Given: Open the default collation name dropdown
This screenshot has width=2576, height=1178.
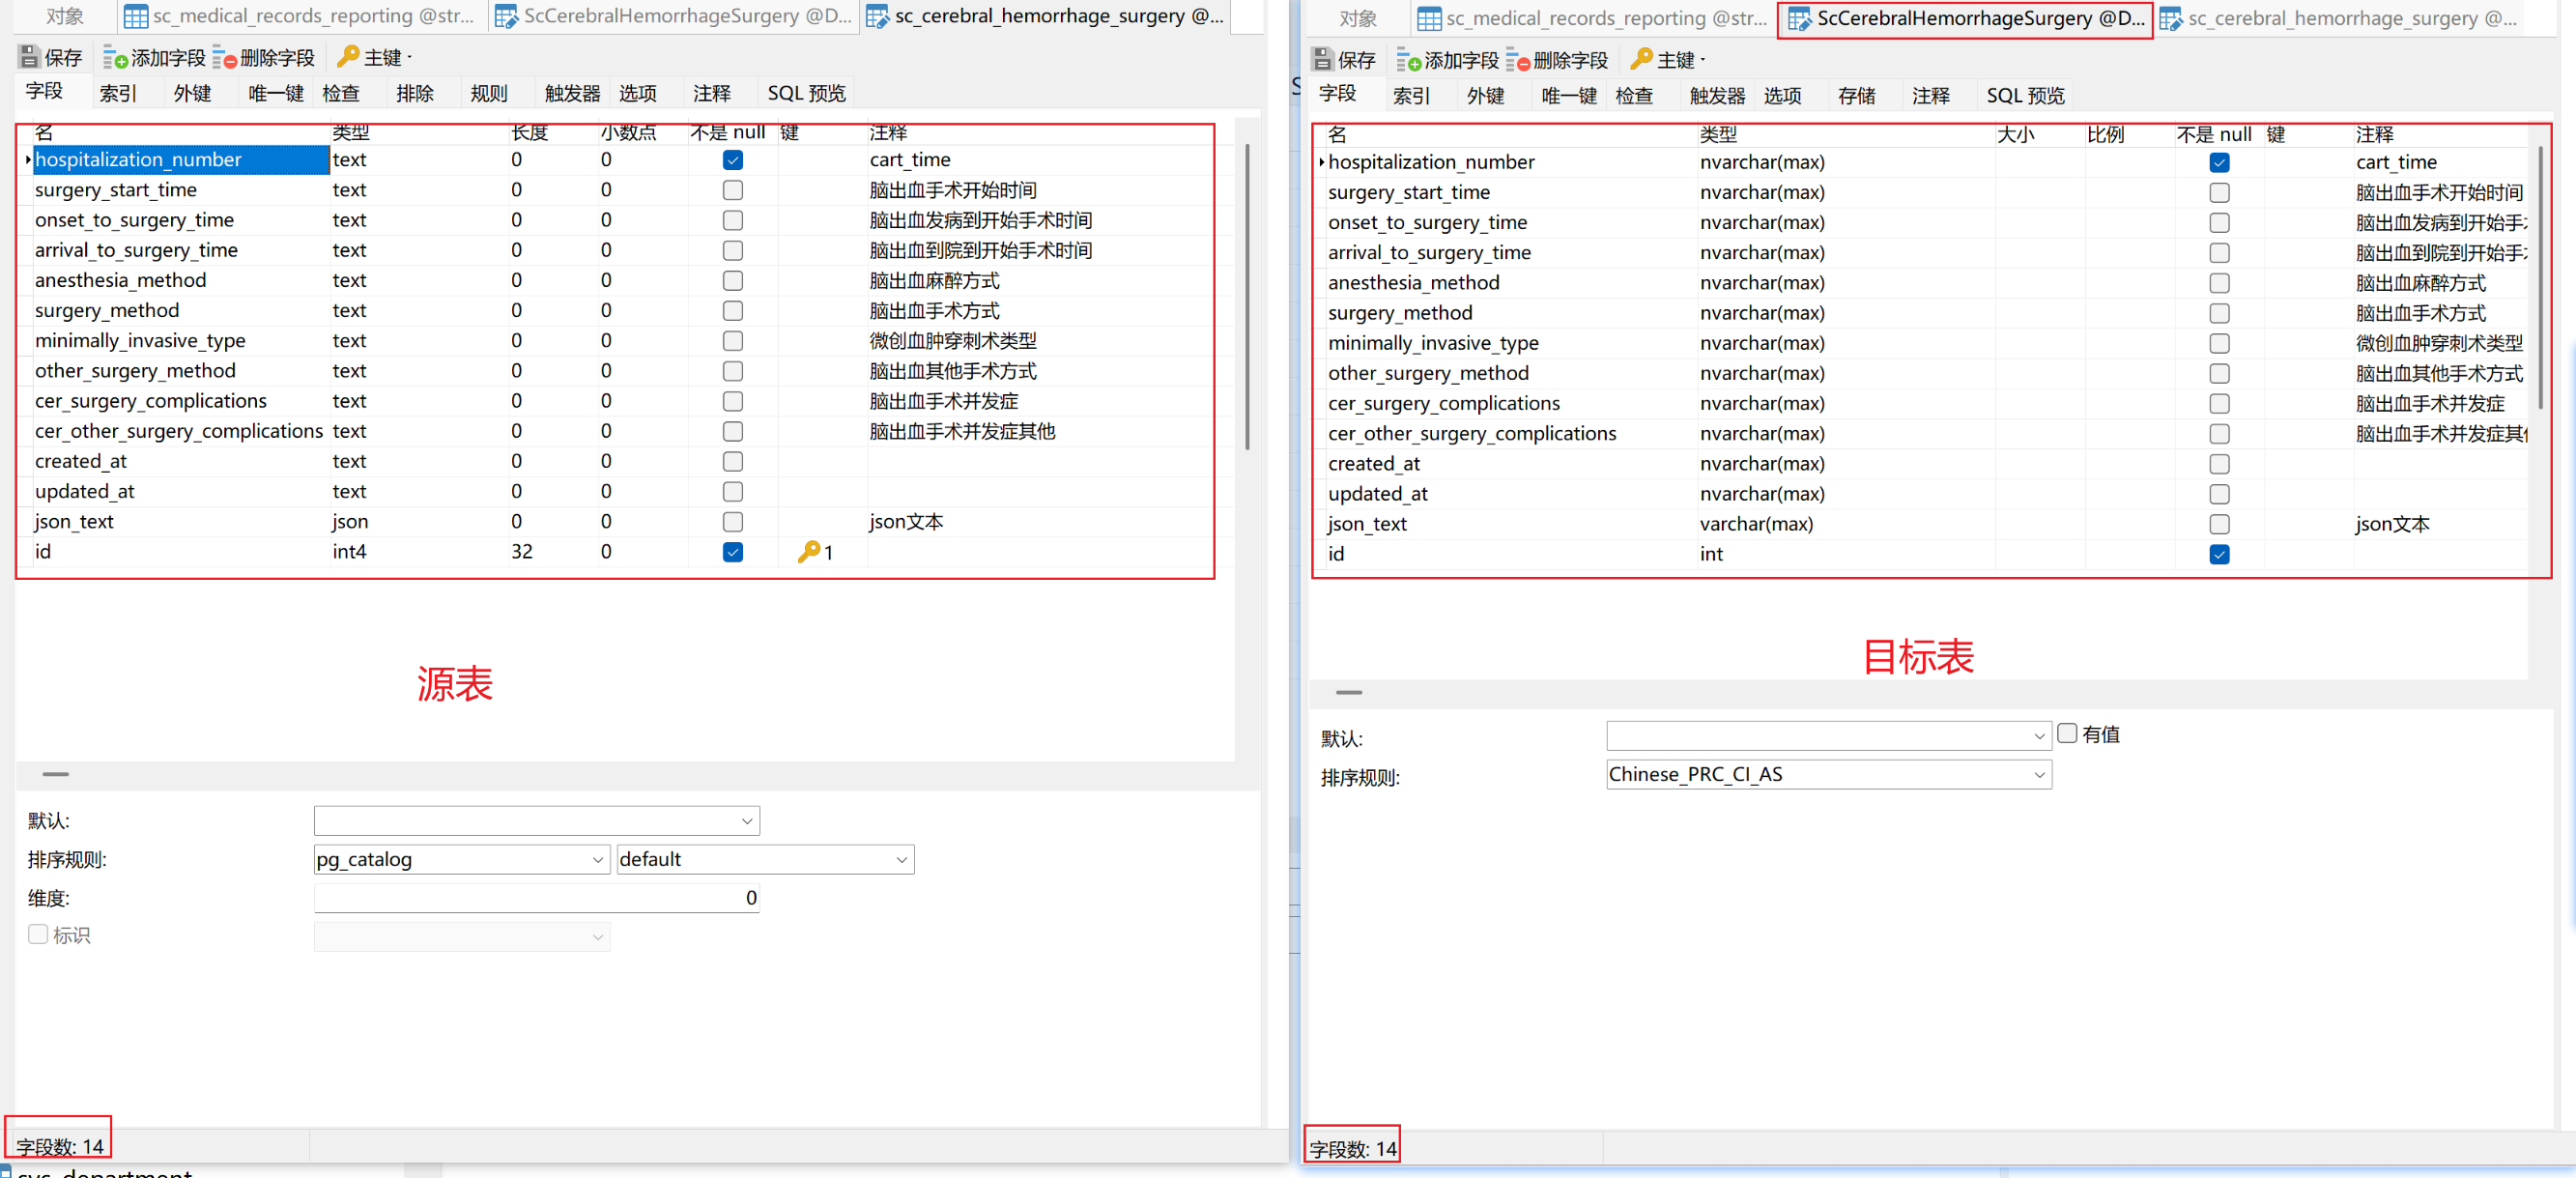Looking at the screenshot, I should pyautogui.click(x=765, y=860).
